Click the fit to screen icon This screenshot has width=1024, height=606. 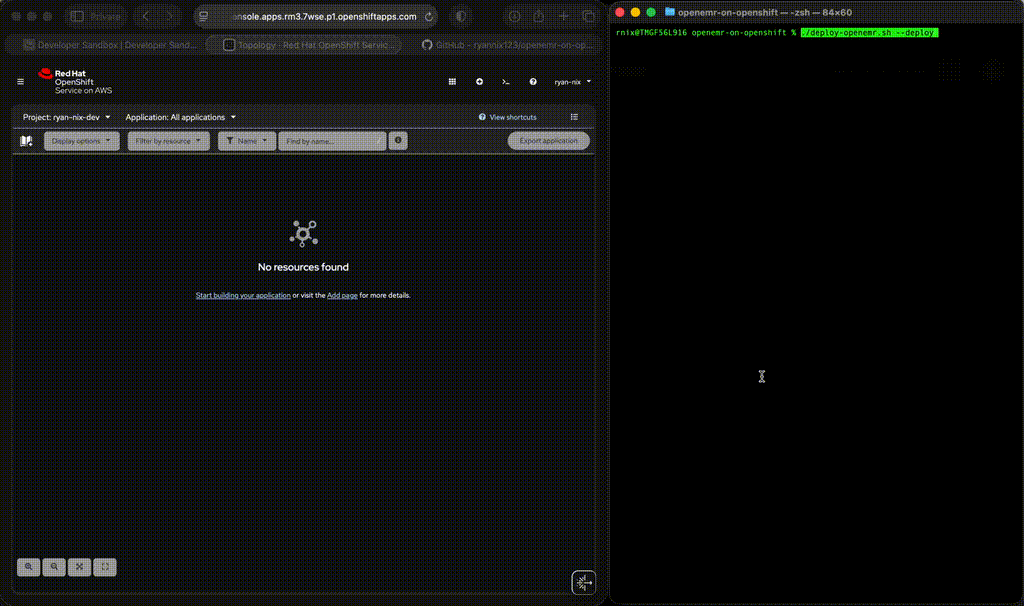click(x=79, y=567)
